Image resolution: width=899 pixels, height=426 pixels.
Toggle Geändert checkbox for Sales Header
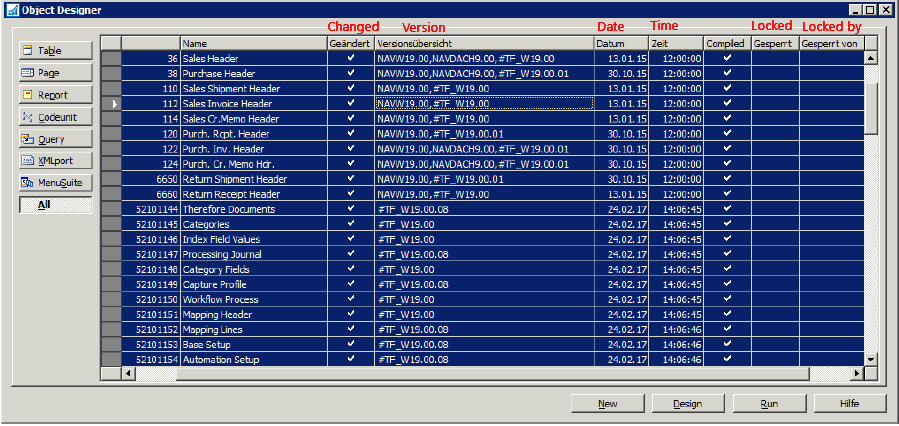(350, 58)
